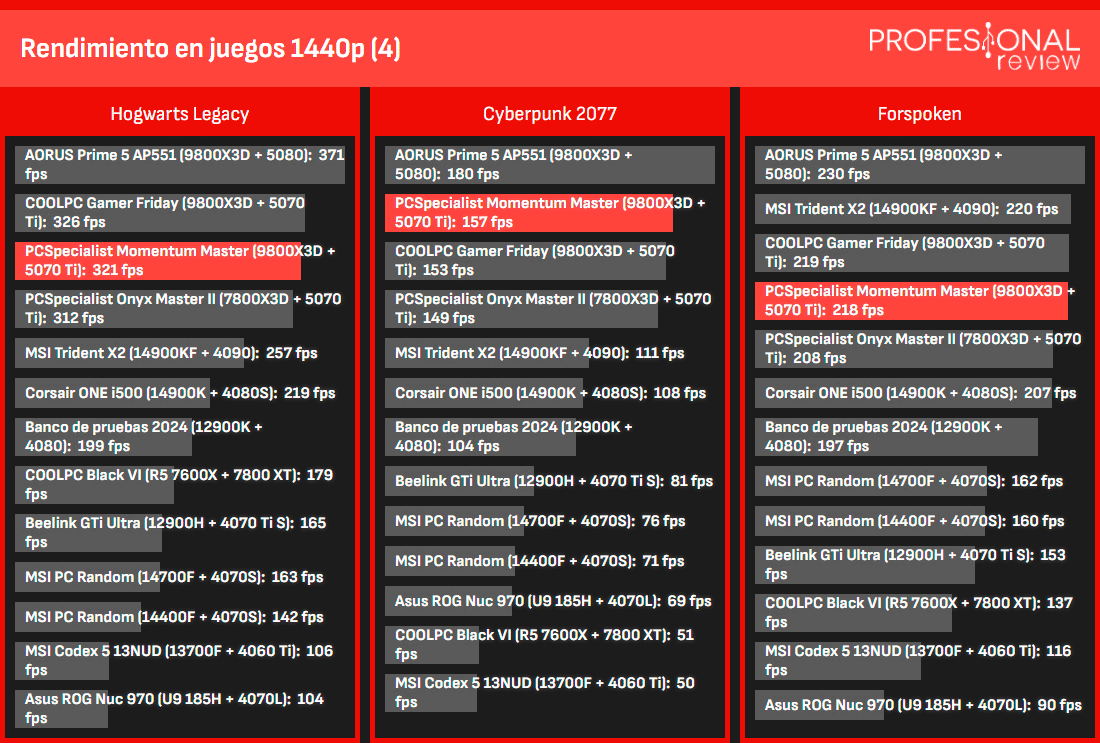
Task: Click MSI PC Random 14400F 71 fps bar
Action: coord(450,561)
